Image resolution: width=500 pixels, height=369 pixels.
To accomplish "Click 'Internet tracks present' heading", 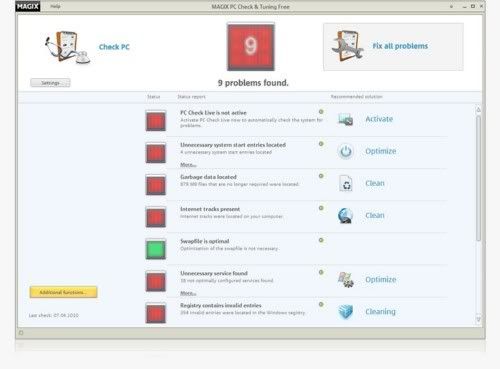I will click(x=210, y=209).
